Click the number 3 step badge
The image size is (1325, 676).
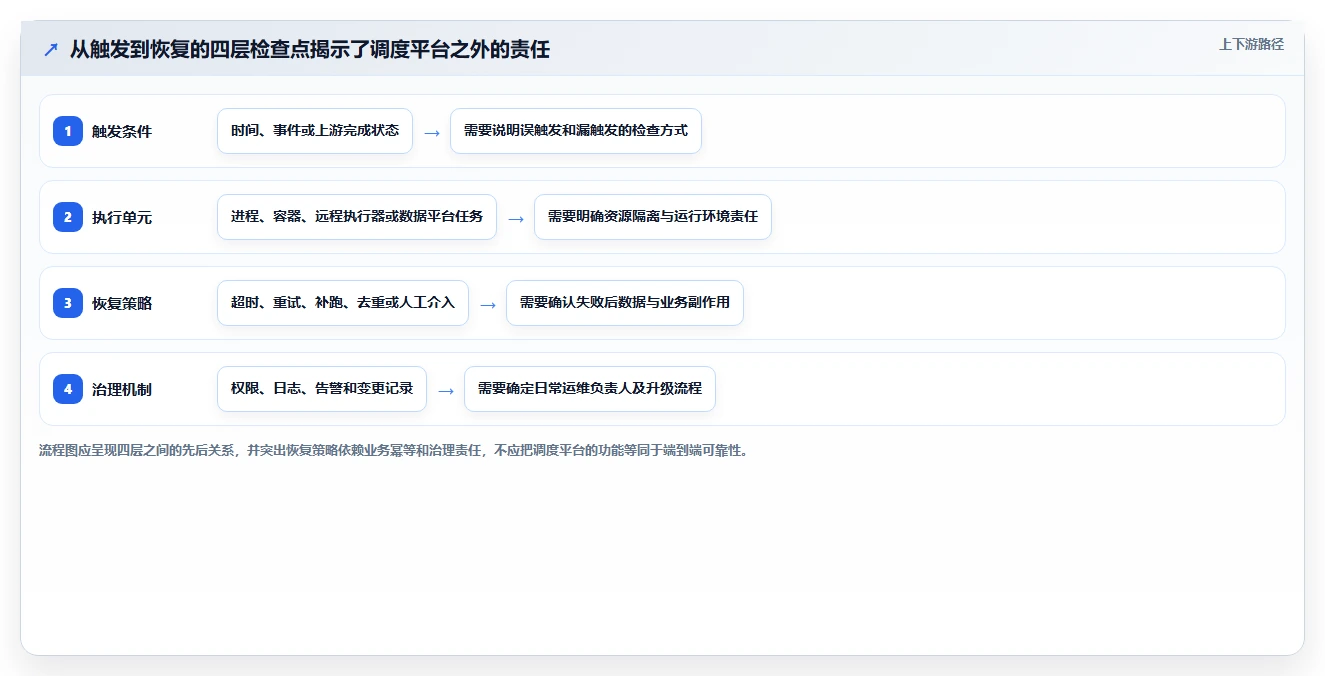coord(68,303)
